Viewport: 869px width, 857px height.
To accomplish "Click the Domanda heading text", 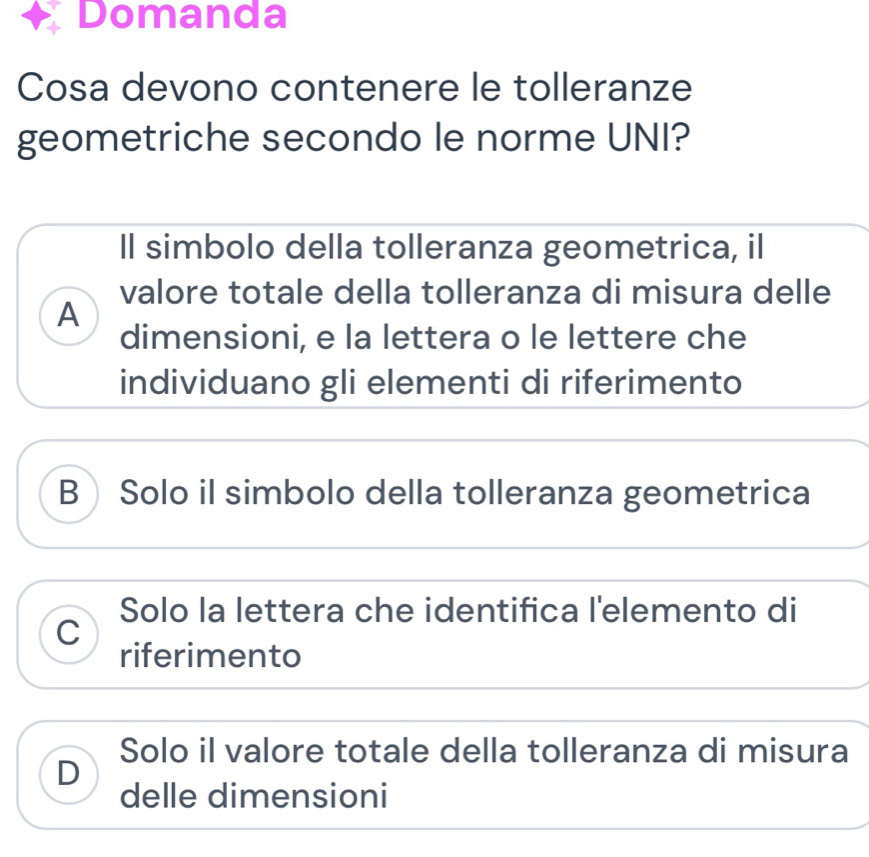I will (x=181, y=14).
